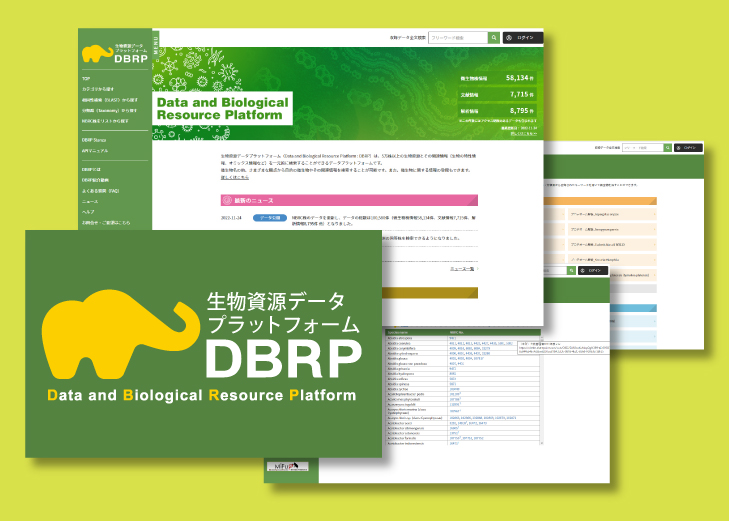
Task: Open the FAQ sidebar entry
Action: [x=100, y=191]
